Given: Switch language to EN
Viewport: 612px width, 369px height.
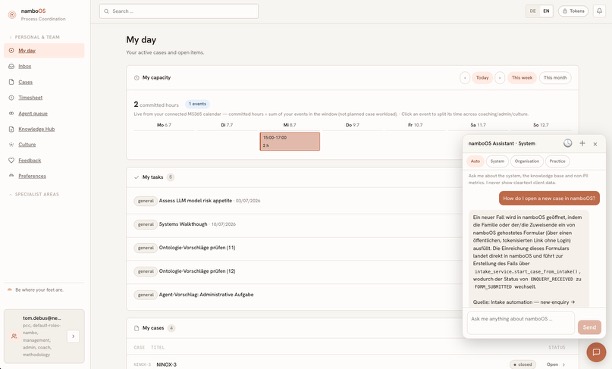Looking at the screenshot, I should tap(546, 11).
